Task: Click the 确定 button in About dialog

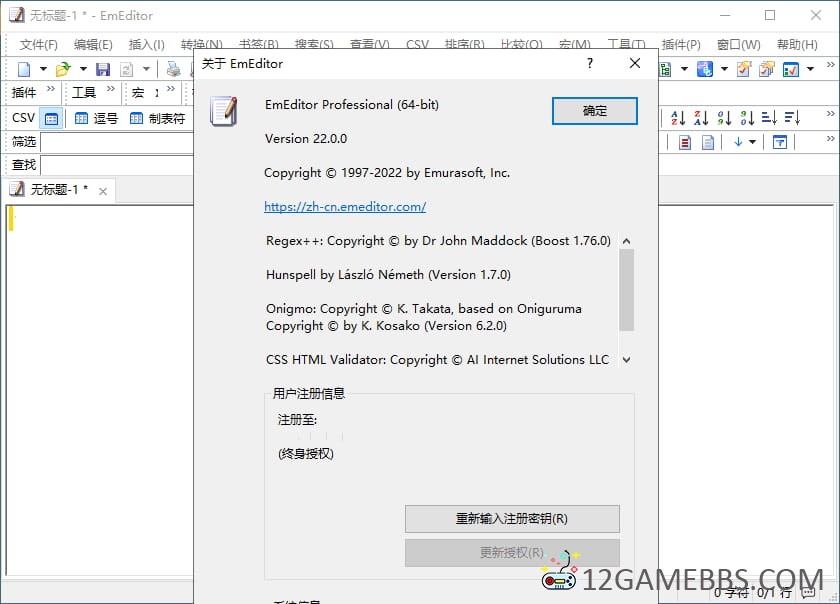Action: coord(595,111)
